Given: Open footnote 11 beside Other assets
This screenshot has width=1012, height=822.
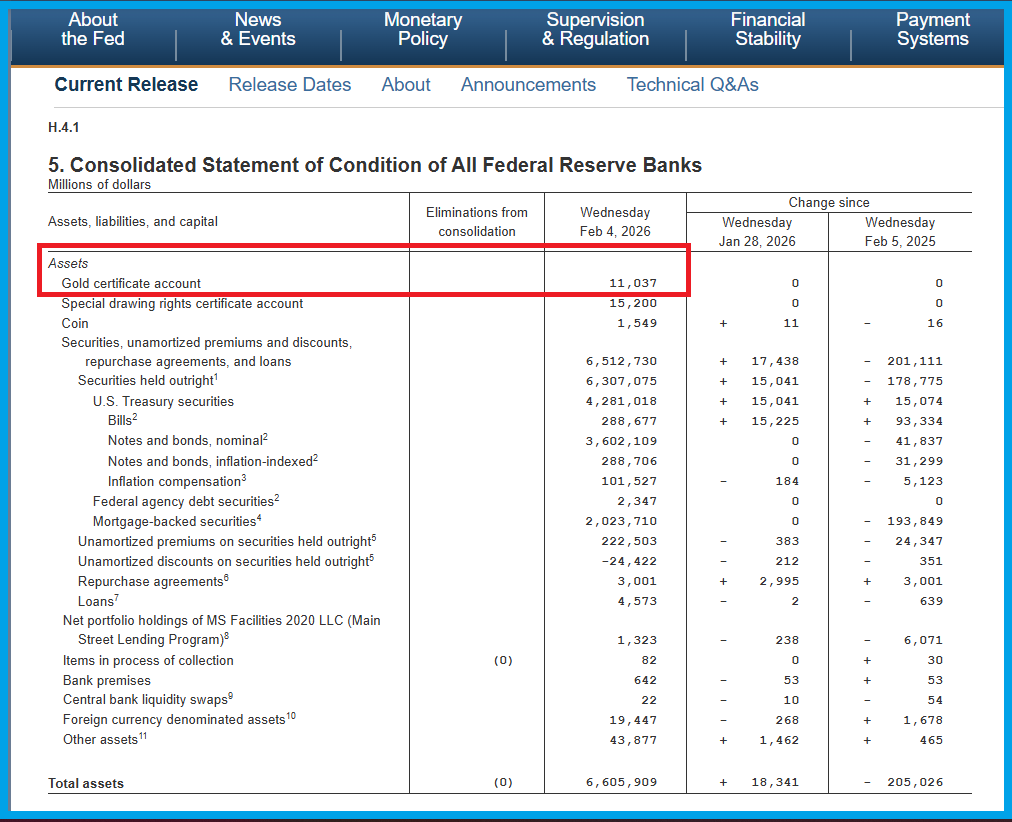Looking at the screenshot, I should pyautogui.click(x=145, y=736).
